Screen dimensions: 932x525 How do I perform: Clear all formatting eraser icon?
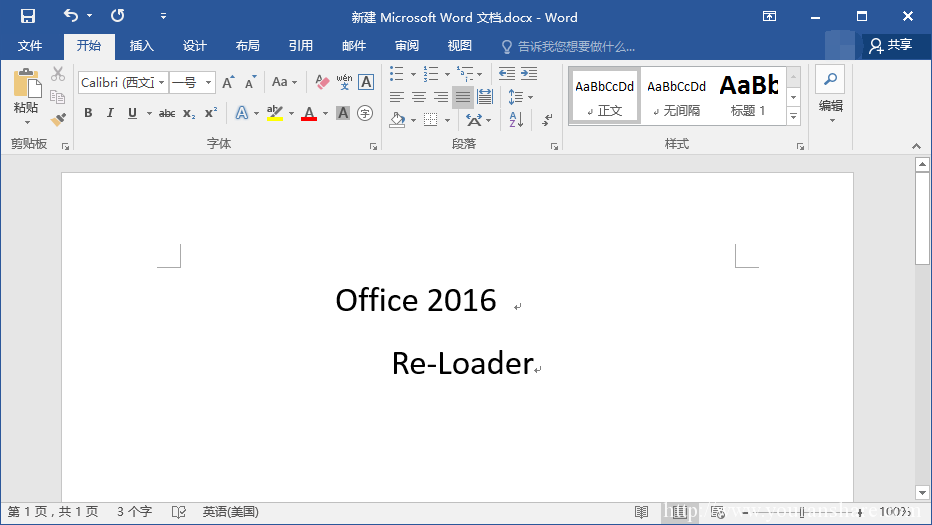pyautogui.click(x=322, y=82)
